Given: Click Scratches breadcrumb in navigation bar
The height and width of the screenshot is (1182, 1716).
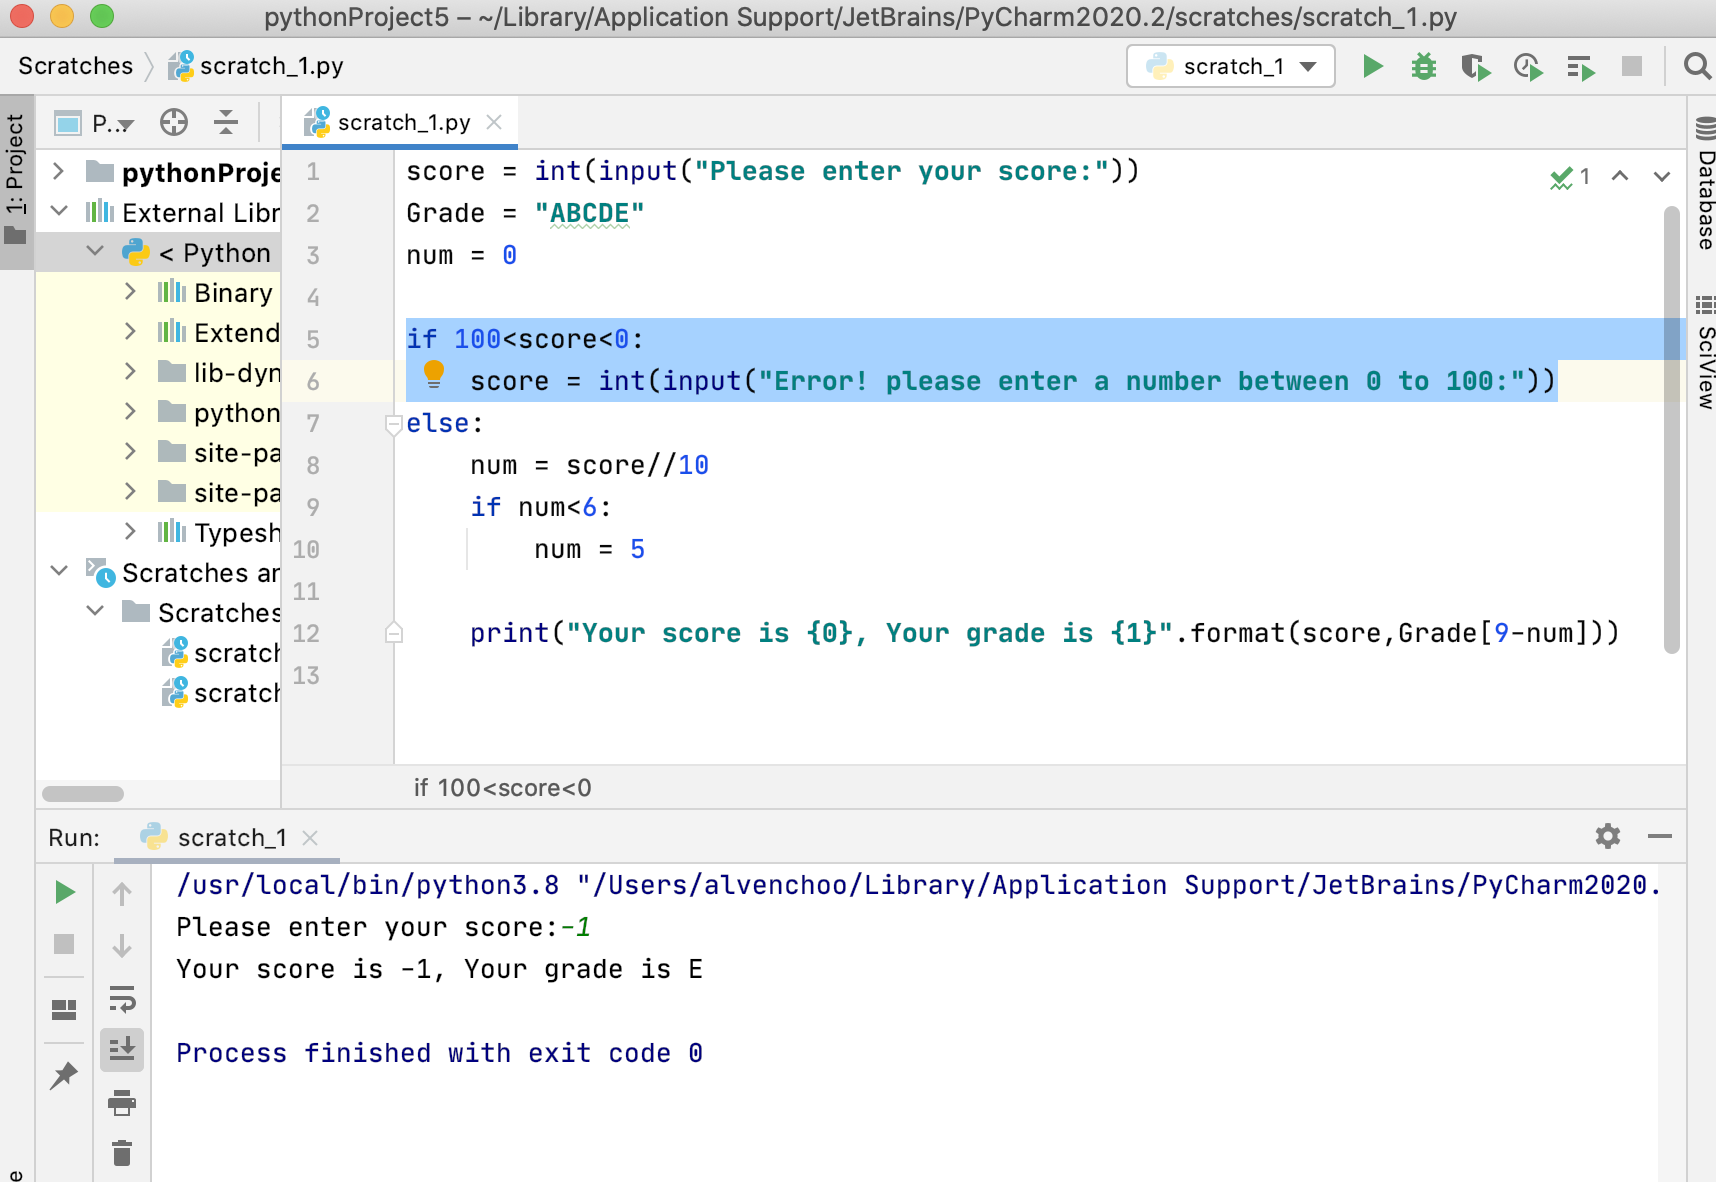Looking at the screenshot, I should (x=76, y=66).
